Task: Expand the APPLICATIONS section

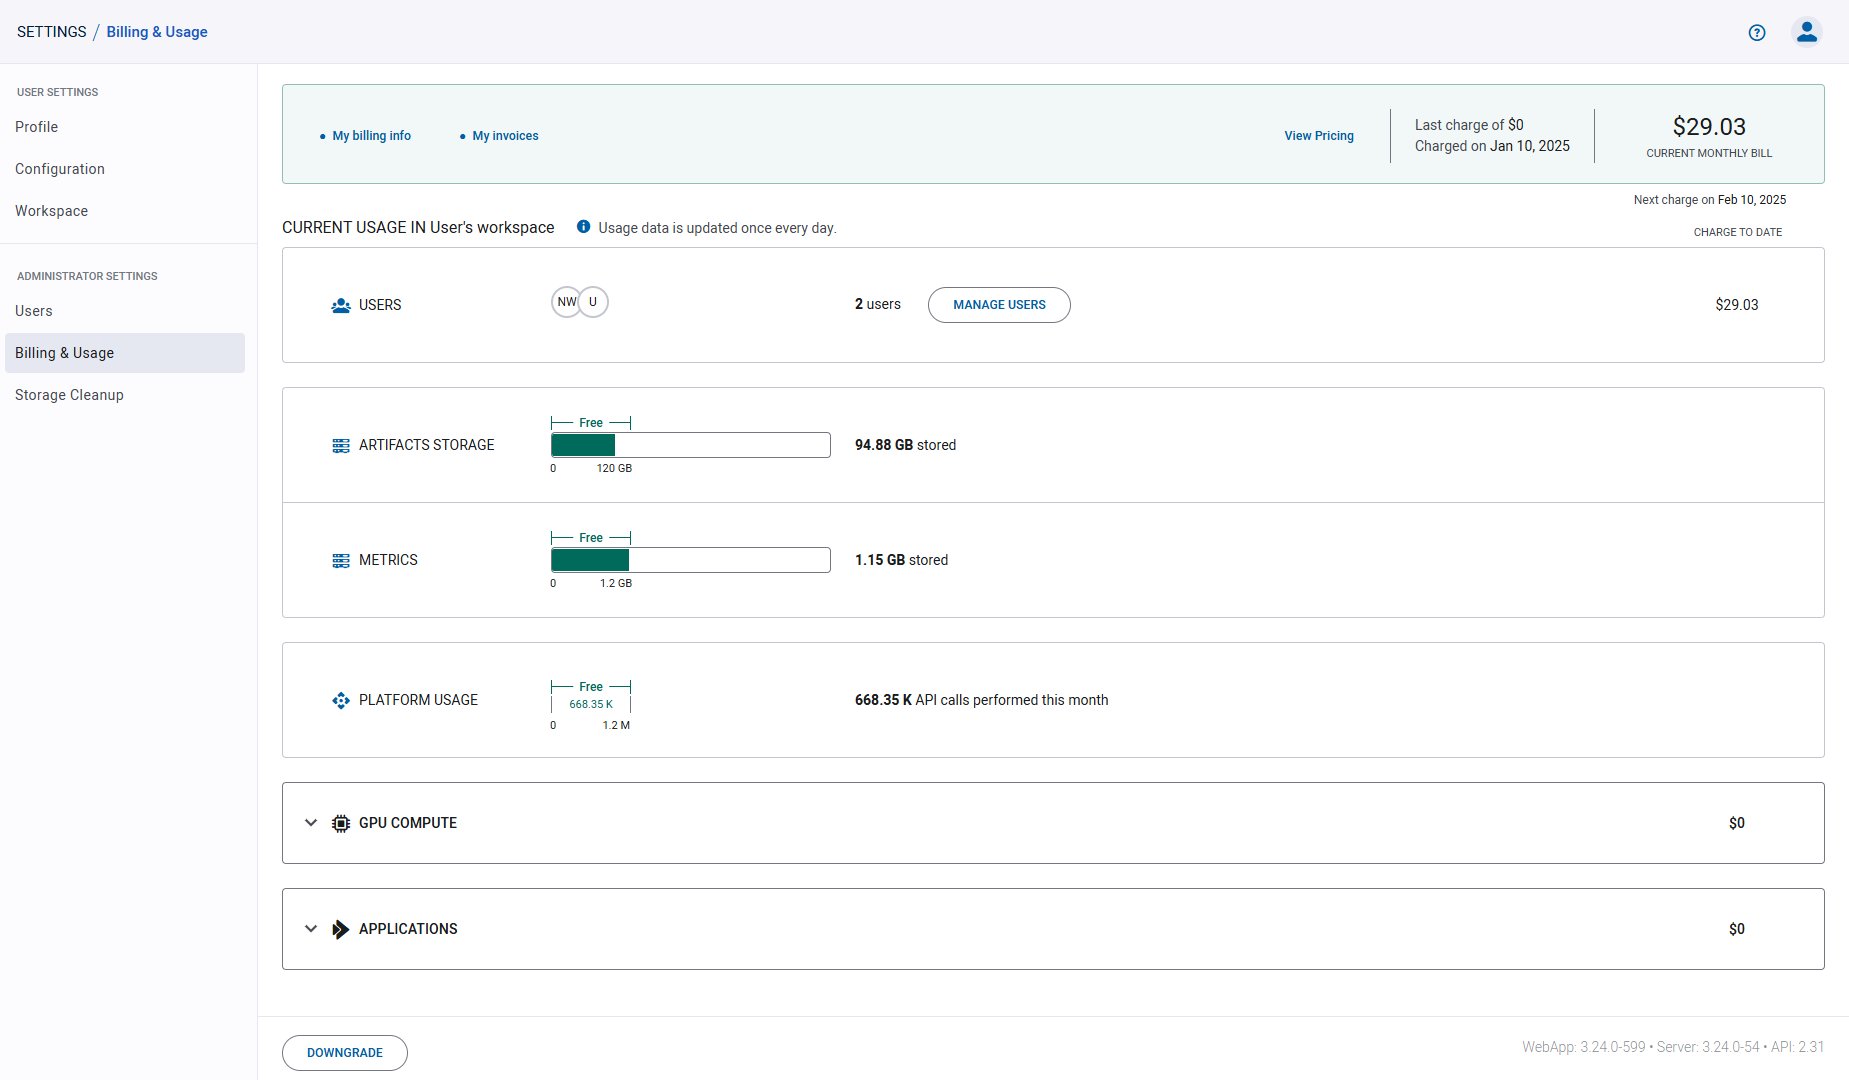Action: click(x=311, y=928)
